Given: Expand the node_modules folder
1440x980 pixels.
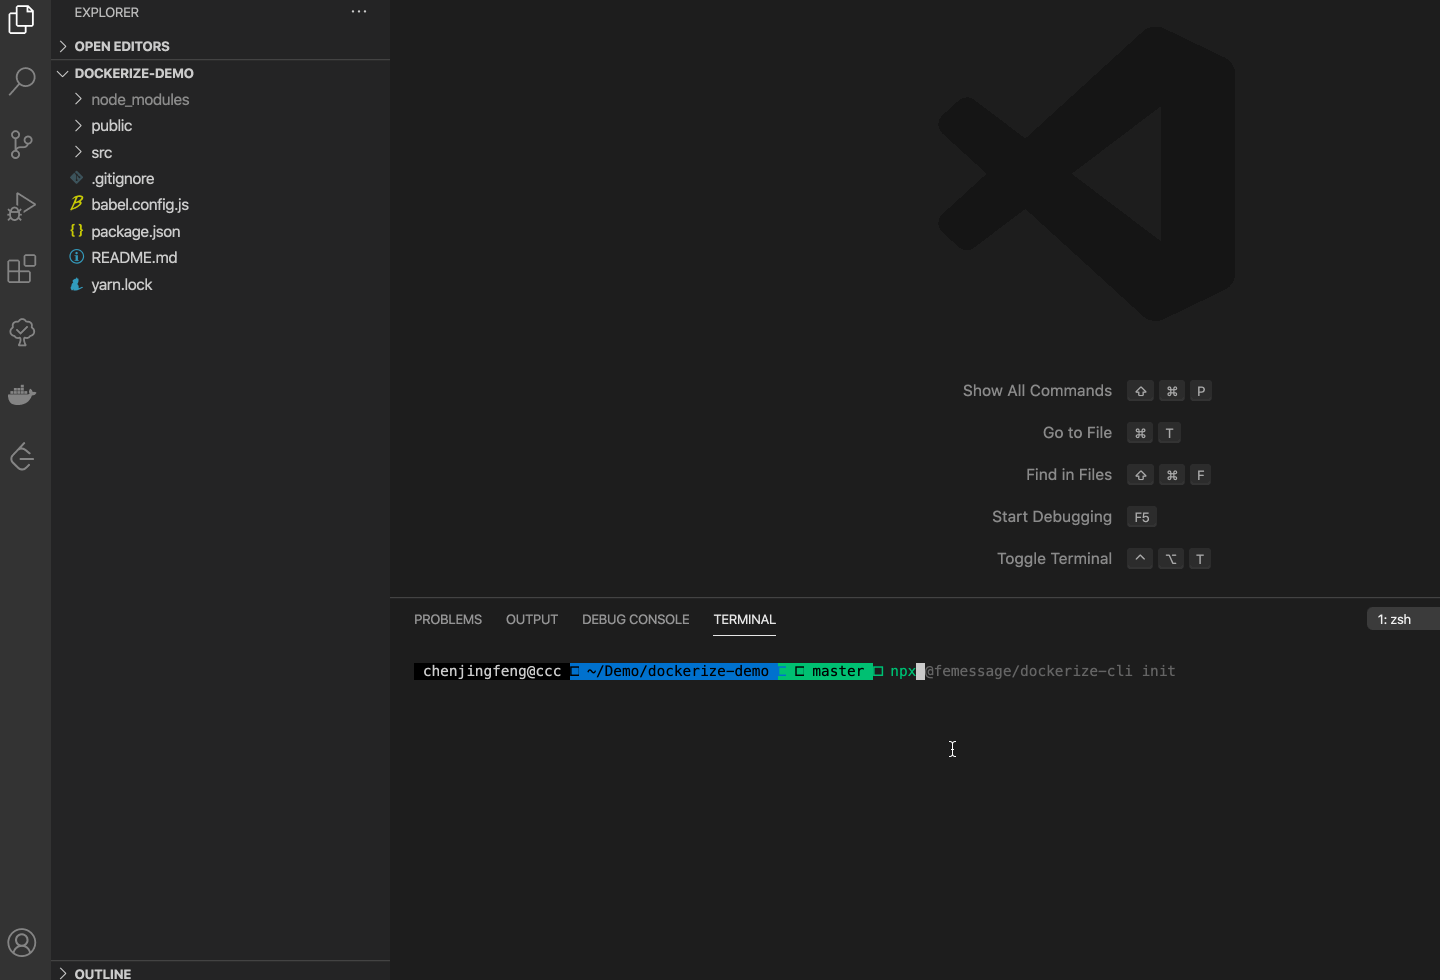Looking at the screenshot, I should (220, 99).
